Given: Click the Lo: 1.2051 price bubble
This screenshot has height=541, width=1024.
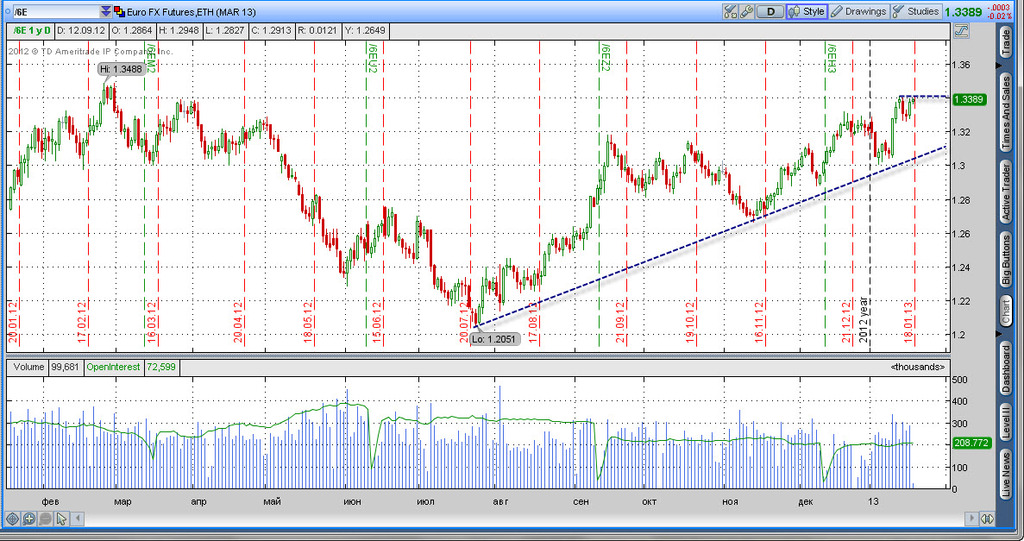Looking at the screenshot, I should tap(495, 339).
